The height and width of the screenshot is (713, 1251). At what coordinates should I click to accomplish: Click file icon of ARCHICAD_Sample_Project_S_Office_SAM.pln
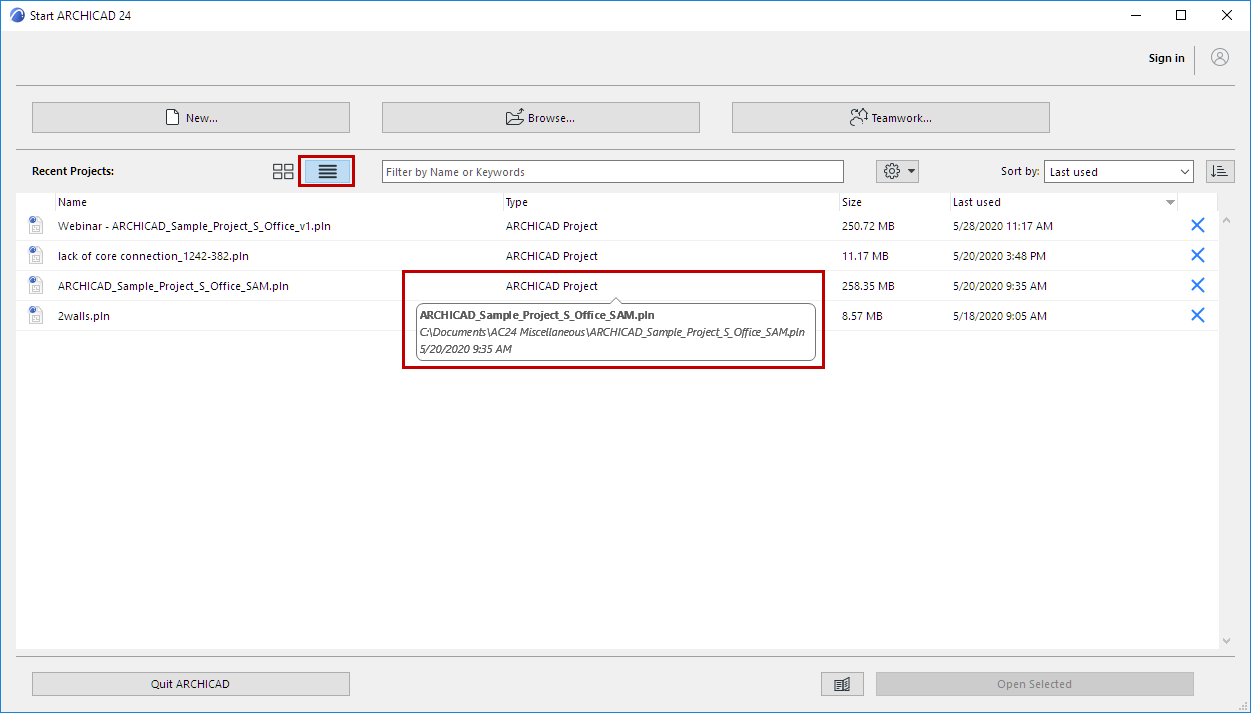[36, 286]
